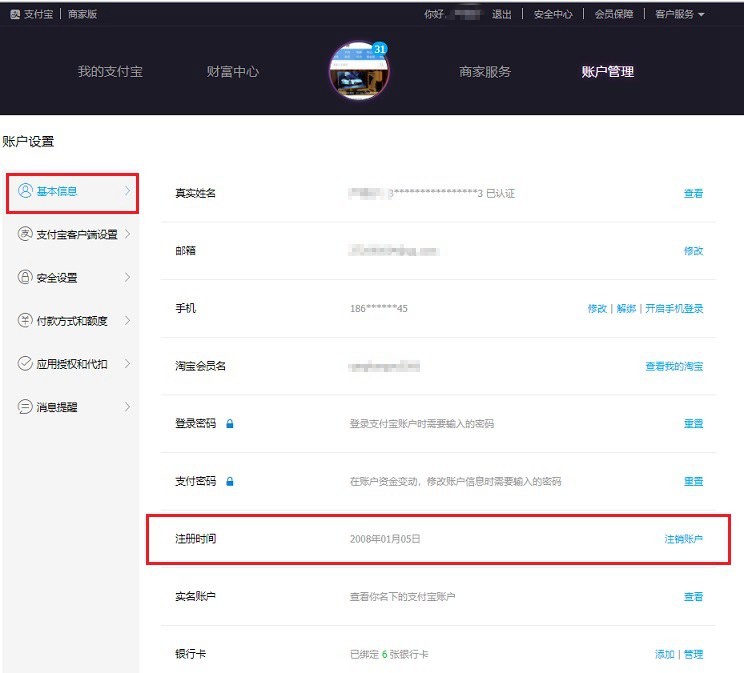Click 重置 link for 支付密码
The image size is (744, 673).
tap(693, 481)
